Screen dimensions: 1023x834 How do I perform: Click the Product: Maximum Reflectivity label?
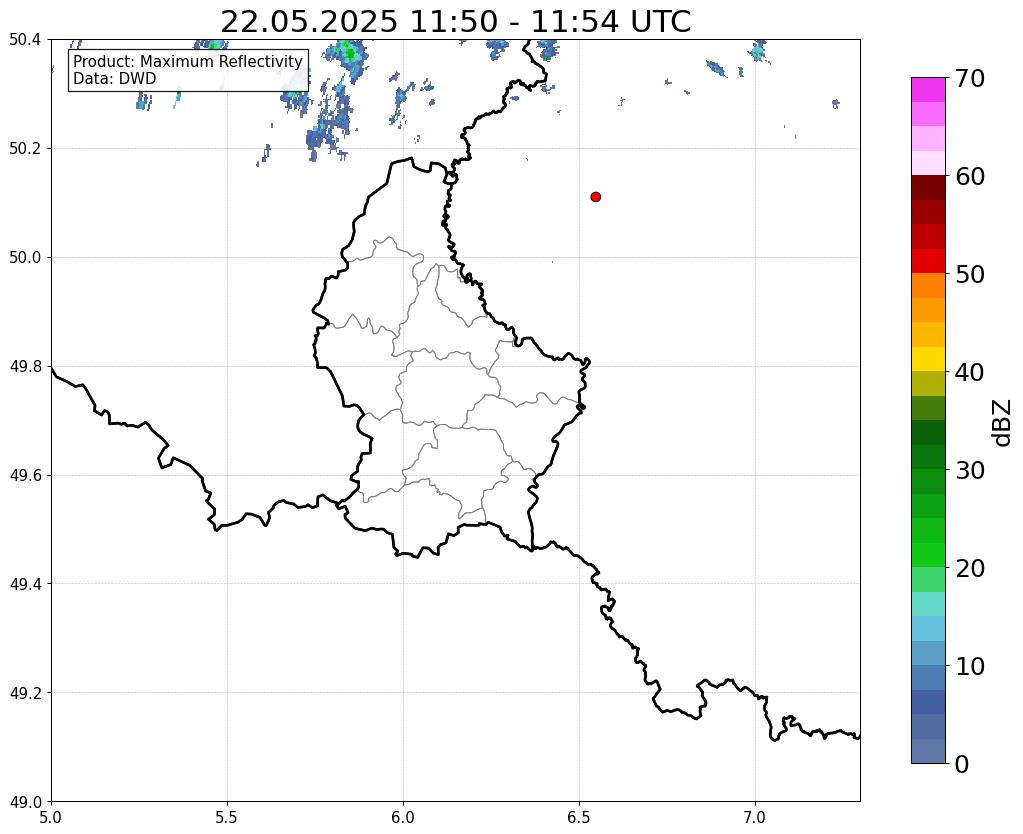tap(188, 61)
